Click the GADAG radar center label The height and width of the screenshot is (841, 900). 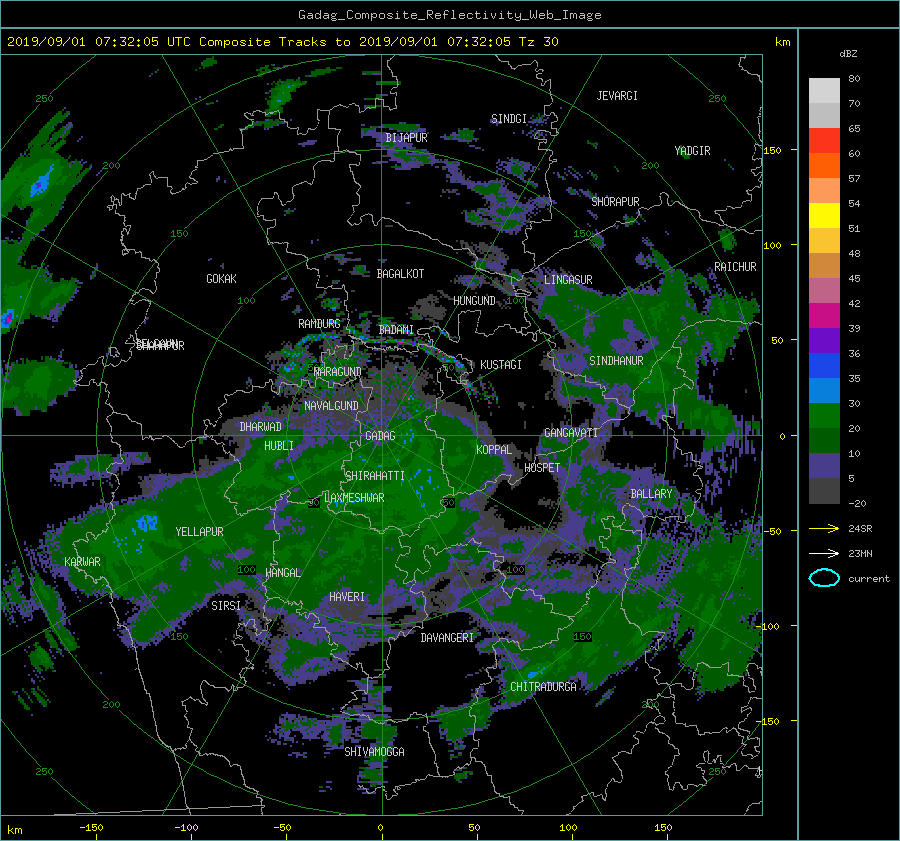380,436
